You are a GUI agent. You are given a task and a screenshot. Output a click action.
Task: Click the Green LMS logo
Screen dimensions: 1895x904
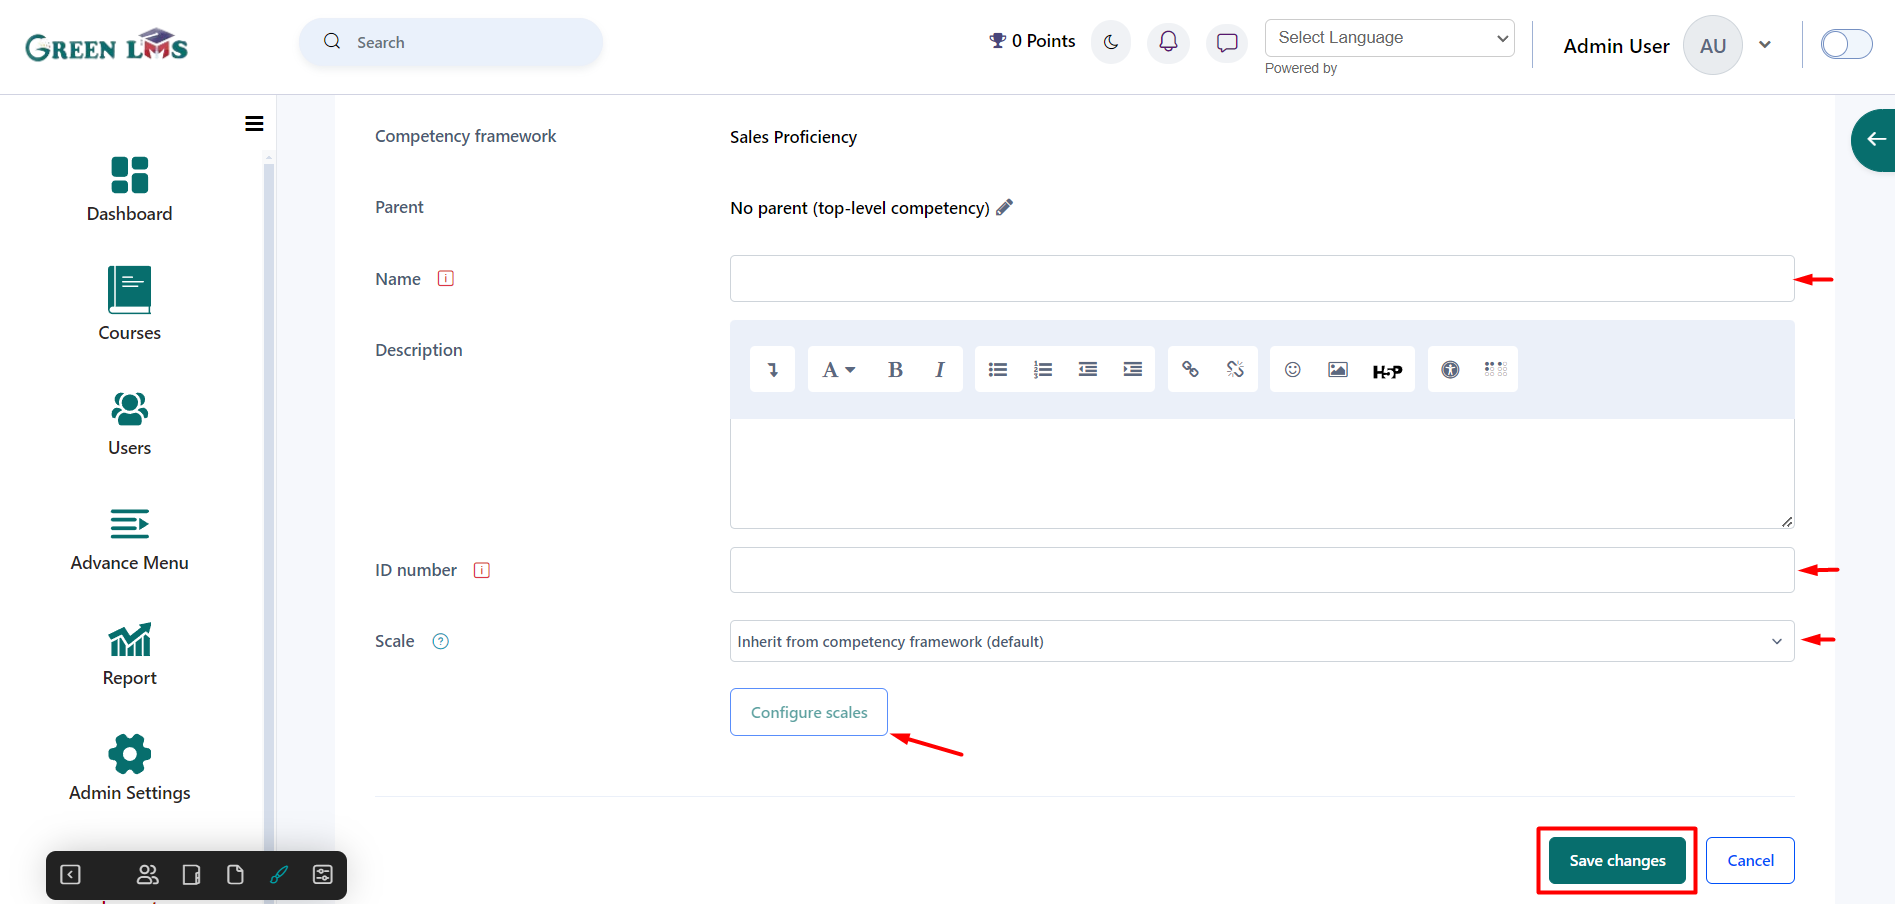coord(106,46)
